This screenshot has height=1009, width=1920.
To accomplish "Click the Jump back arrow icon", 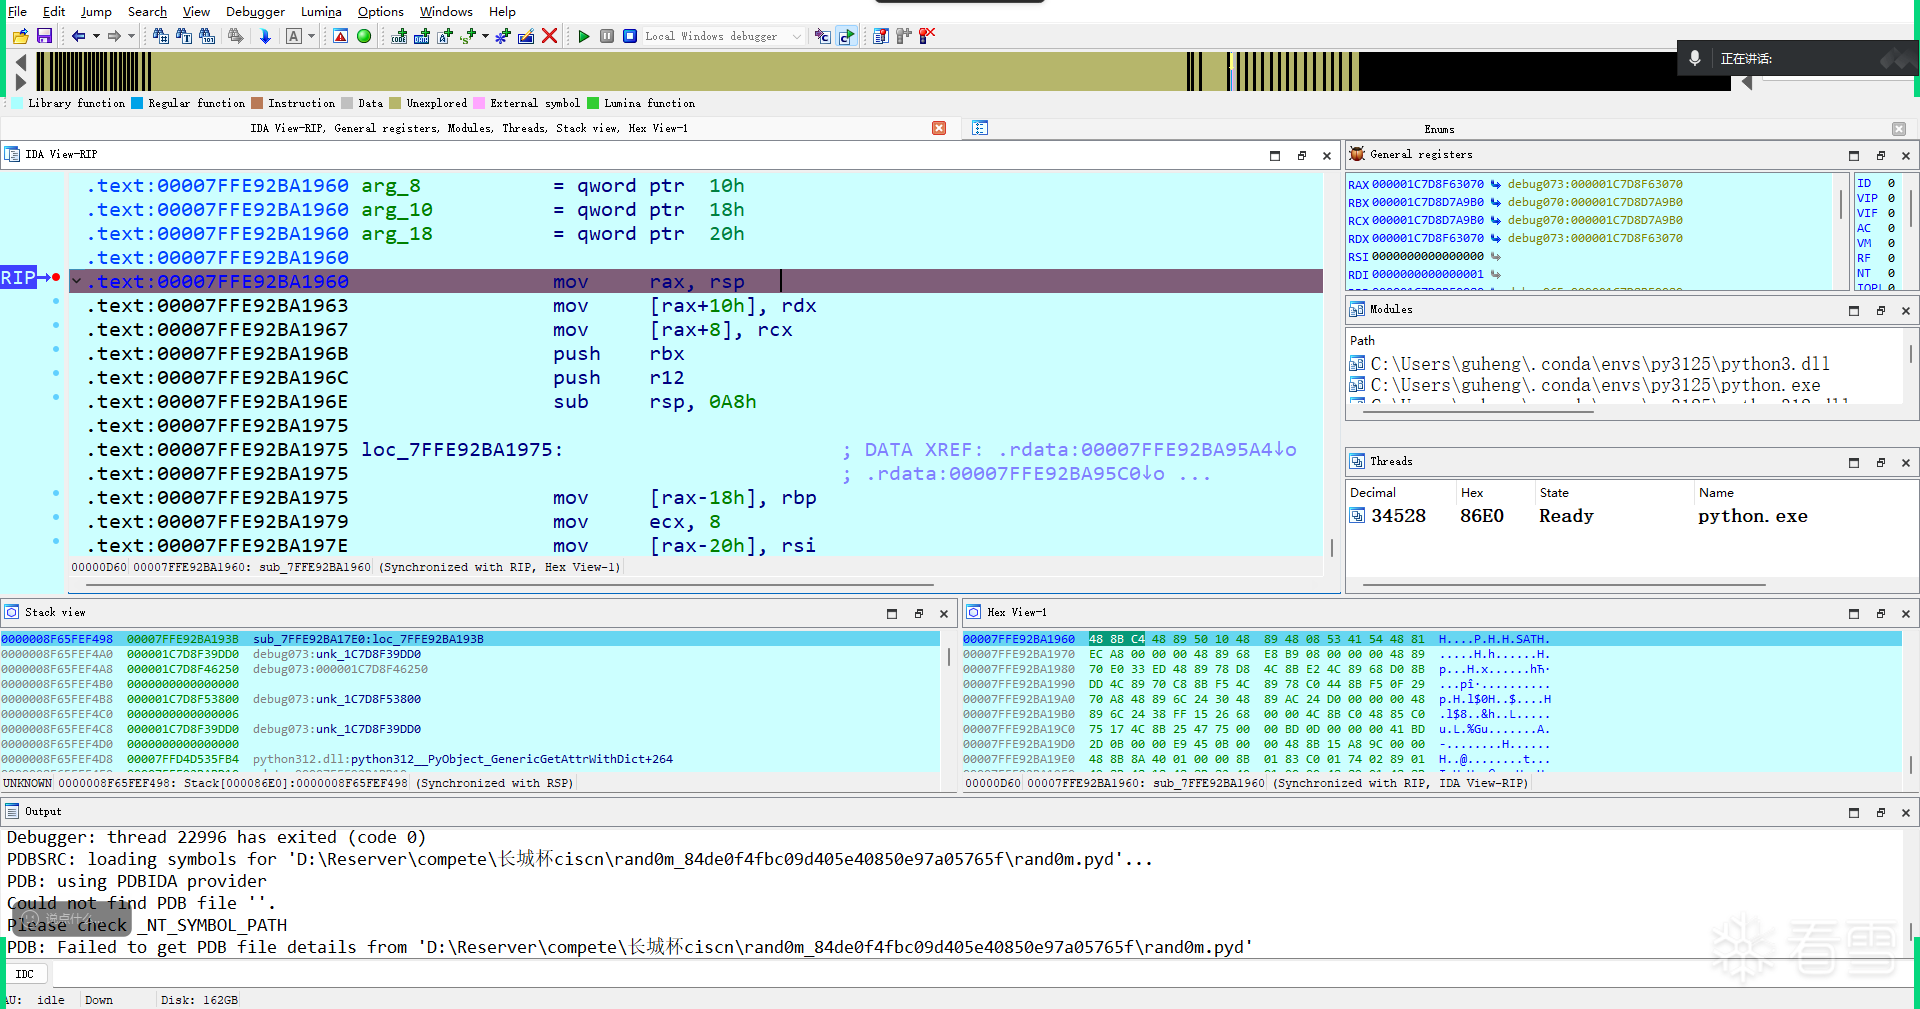I will click(78, 36).
